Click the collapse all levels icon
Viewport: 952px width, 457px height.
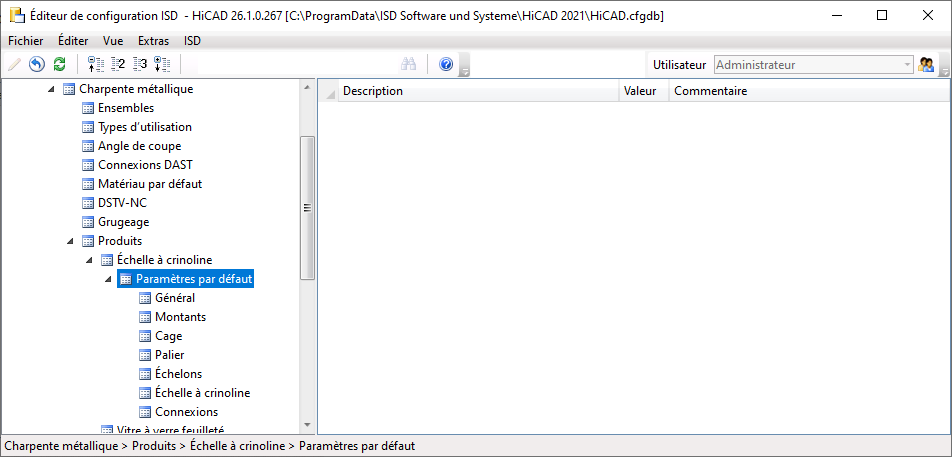96,64
